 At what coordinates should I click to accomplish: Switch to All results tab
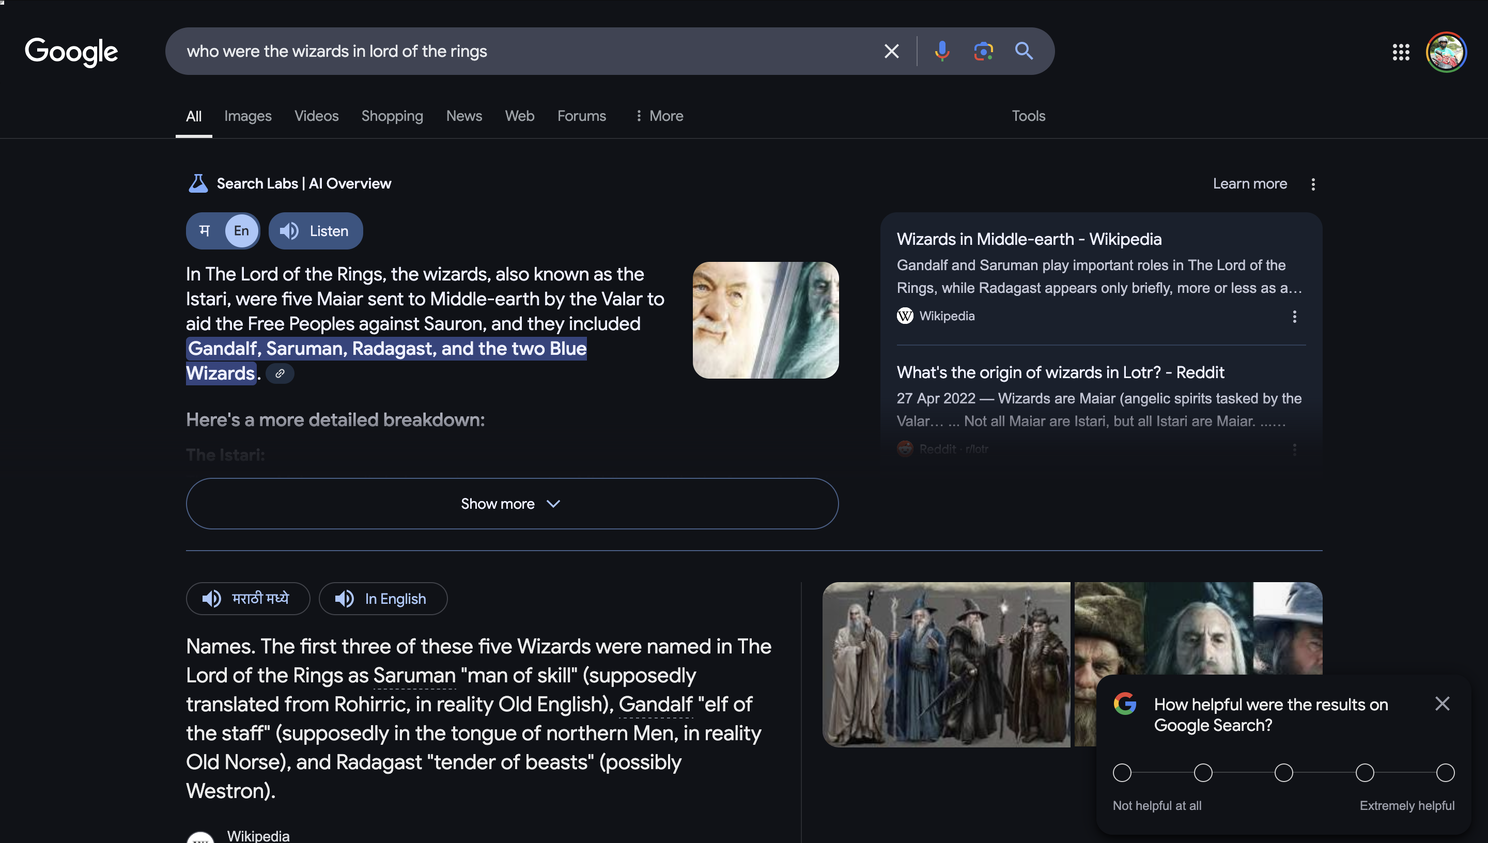click(x=194, y=116)
